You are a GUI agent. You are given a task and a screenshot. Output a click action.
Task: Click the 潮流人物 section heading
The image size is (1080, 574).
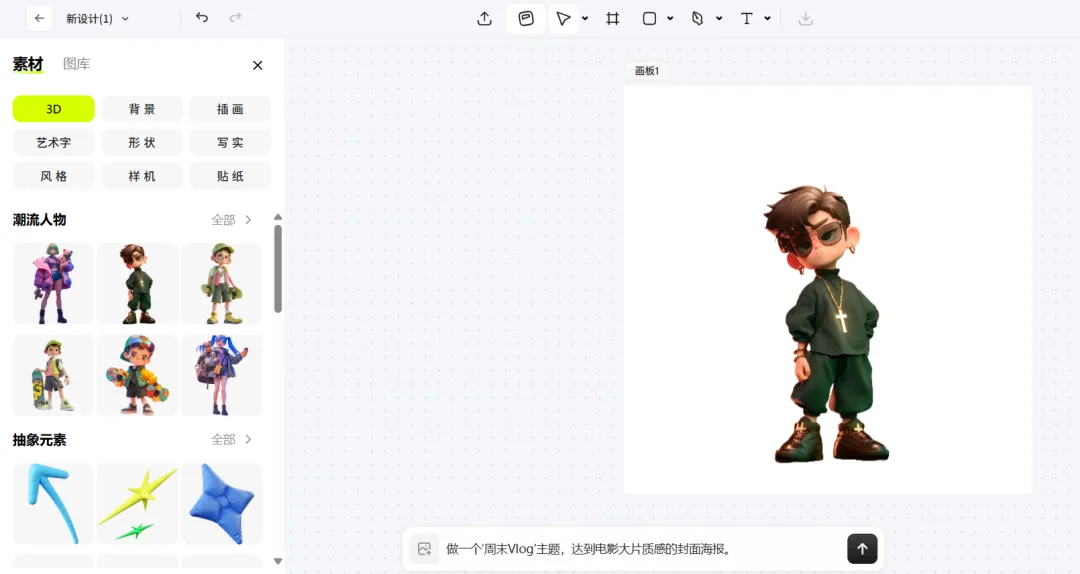coord(39,220)
